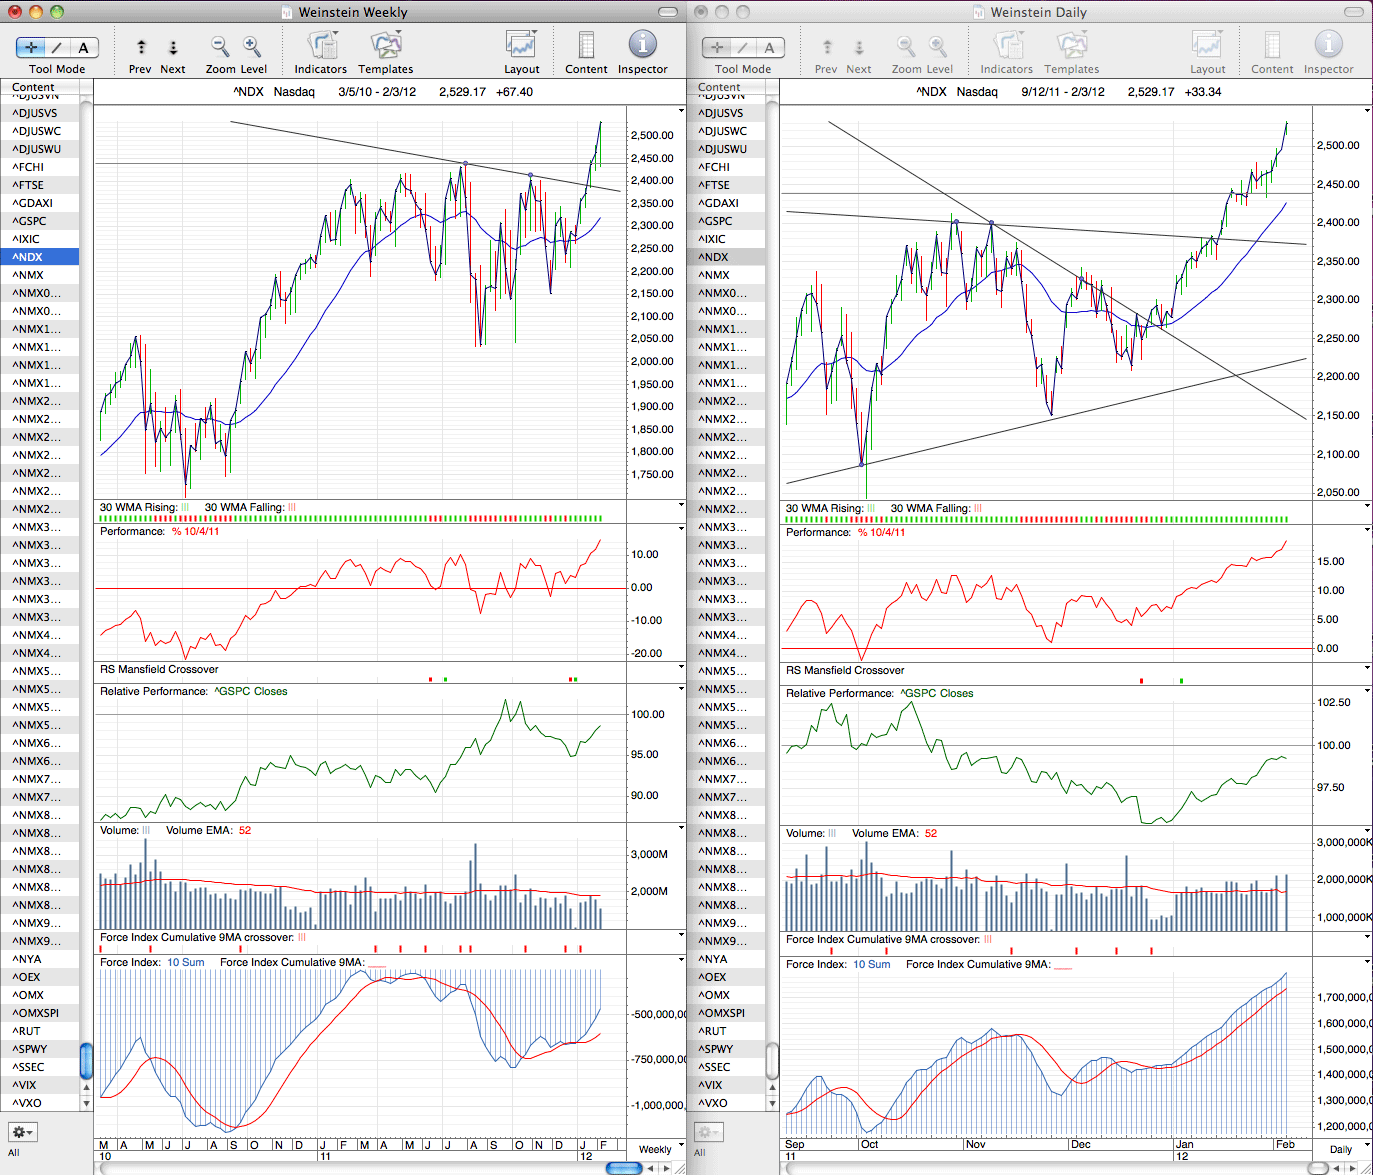Click Daily Performance % 10/4/11 label
Viewport: 1373px width, 1175px height.
tap(881, 532)
